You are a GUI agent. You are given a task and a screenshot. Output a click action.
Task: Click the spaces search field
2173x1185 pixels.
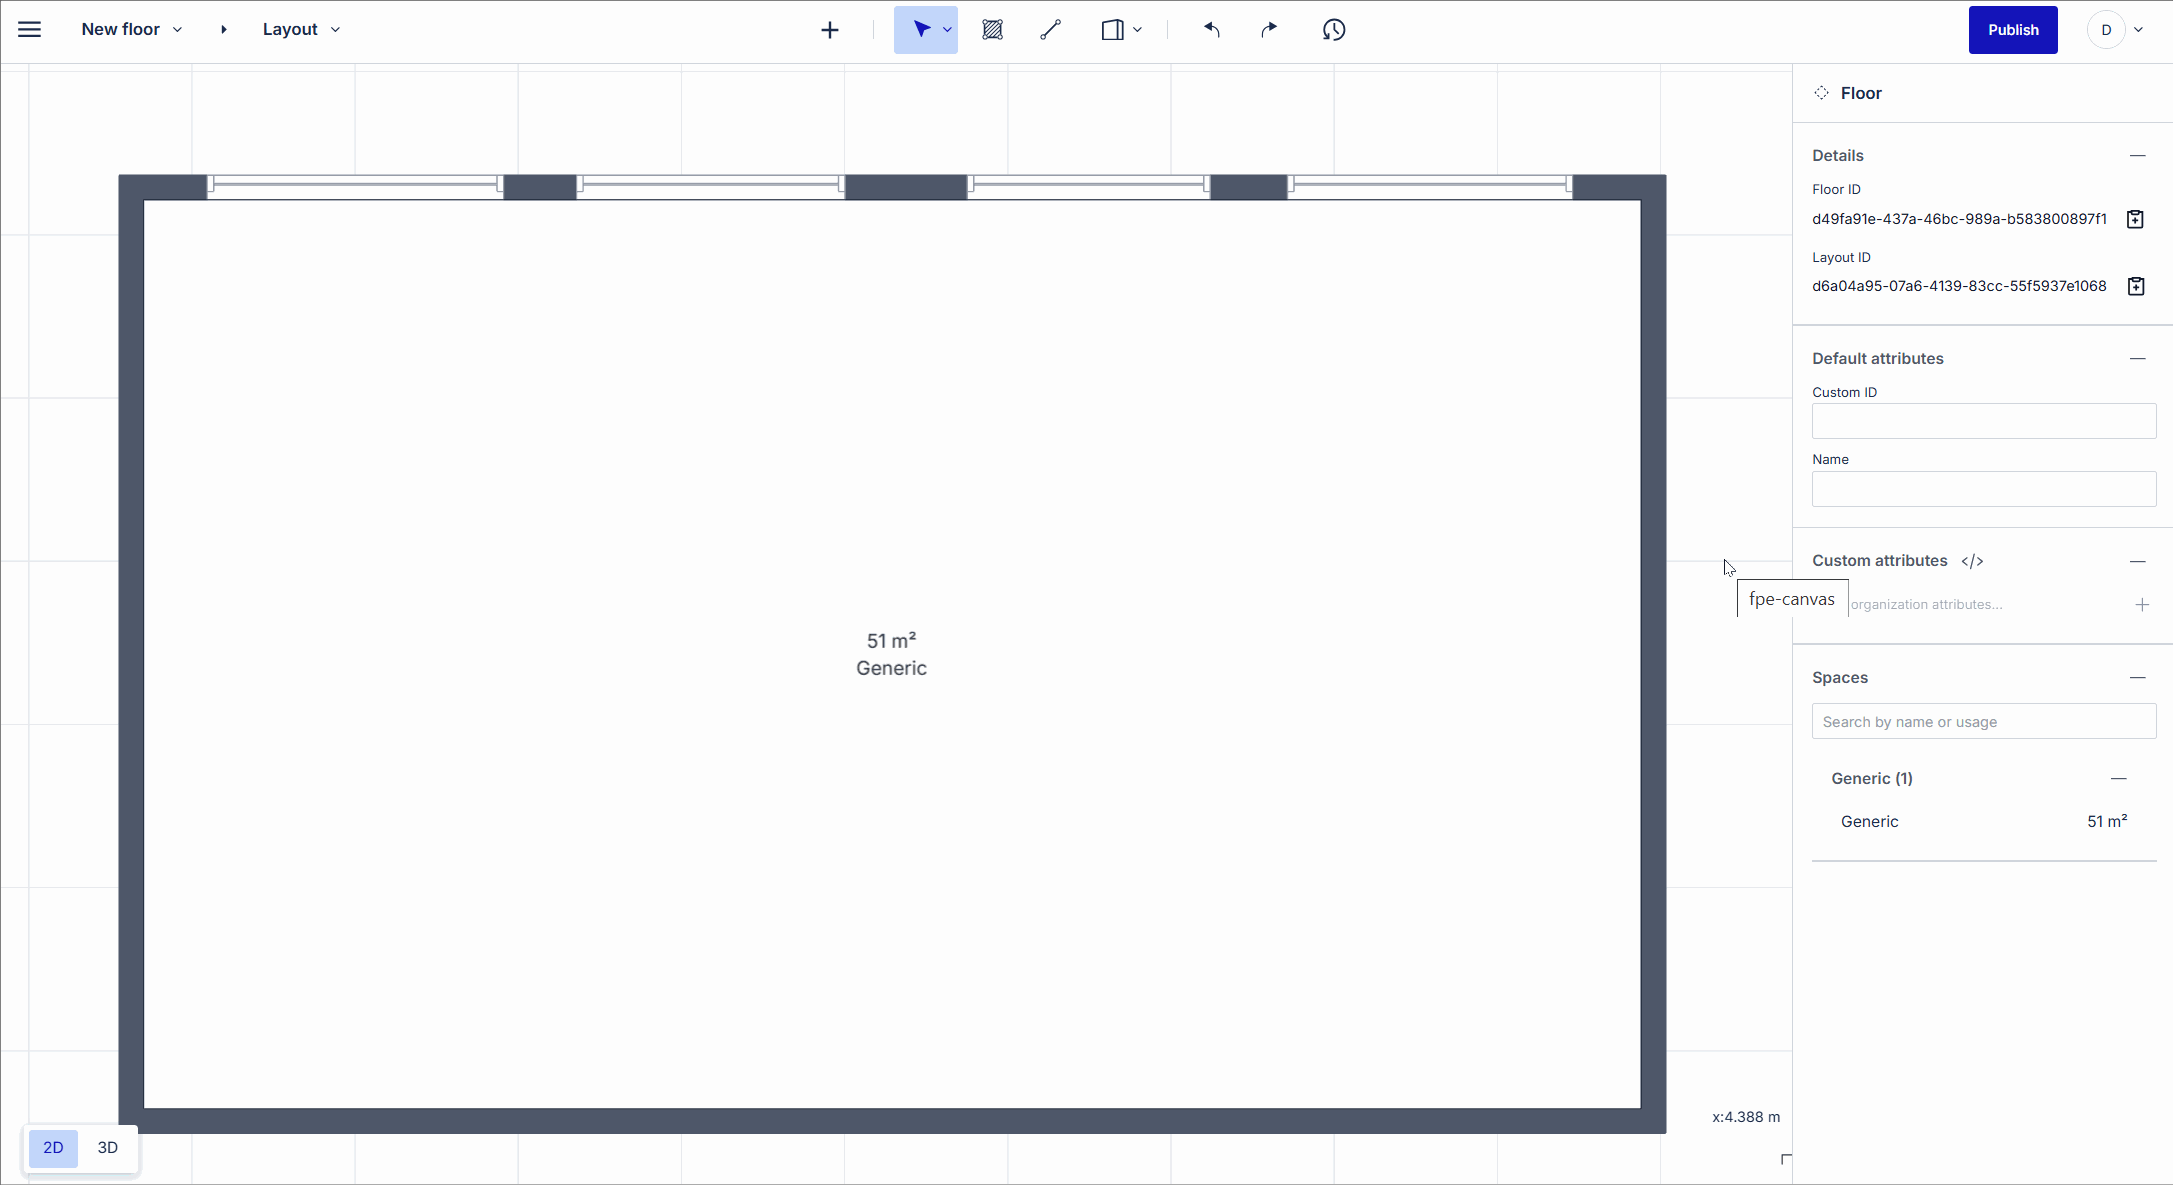pos(1983,721)
